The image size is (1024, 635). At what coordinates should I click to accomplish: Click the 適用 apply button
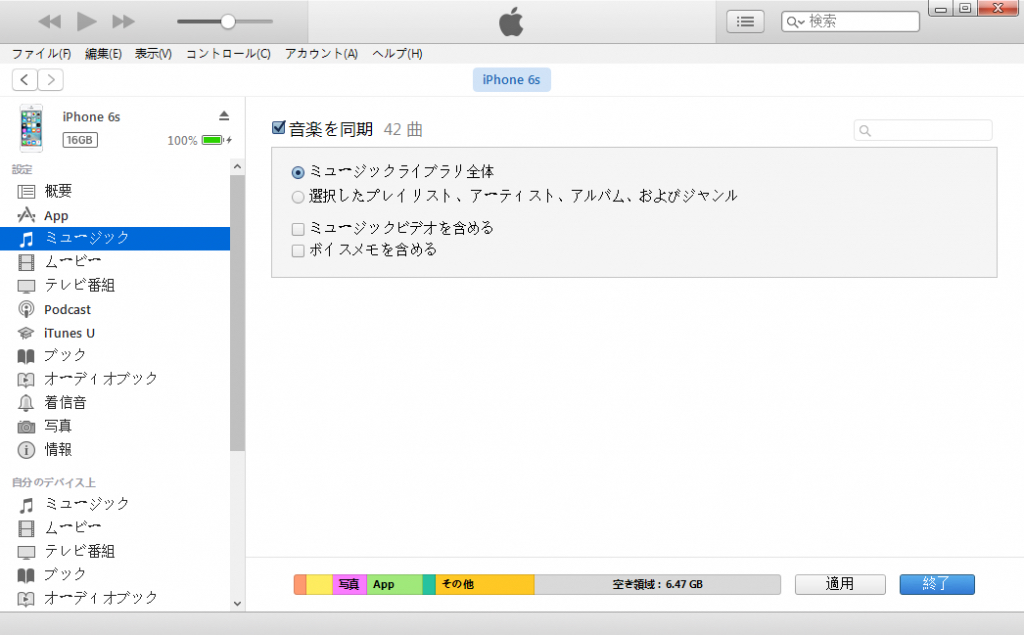[840, 584]
